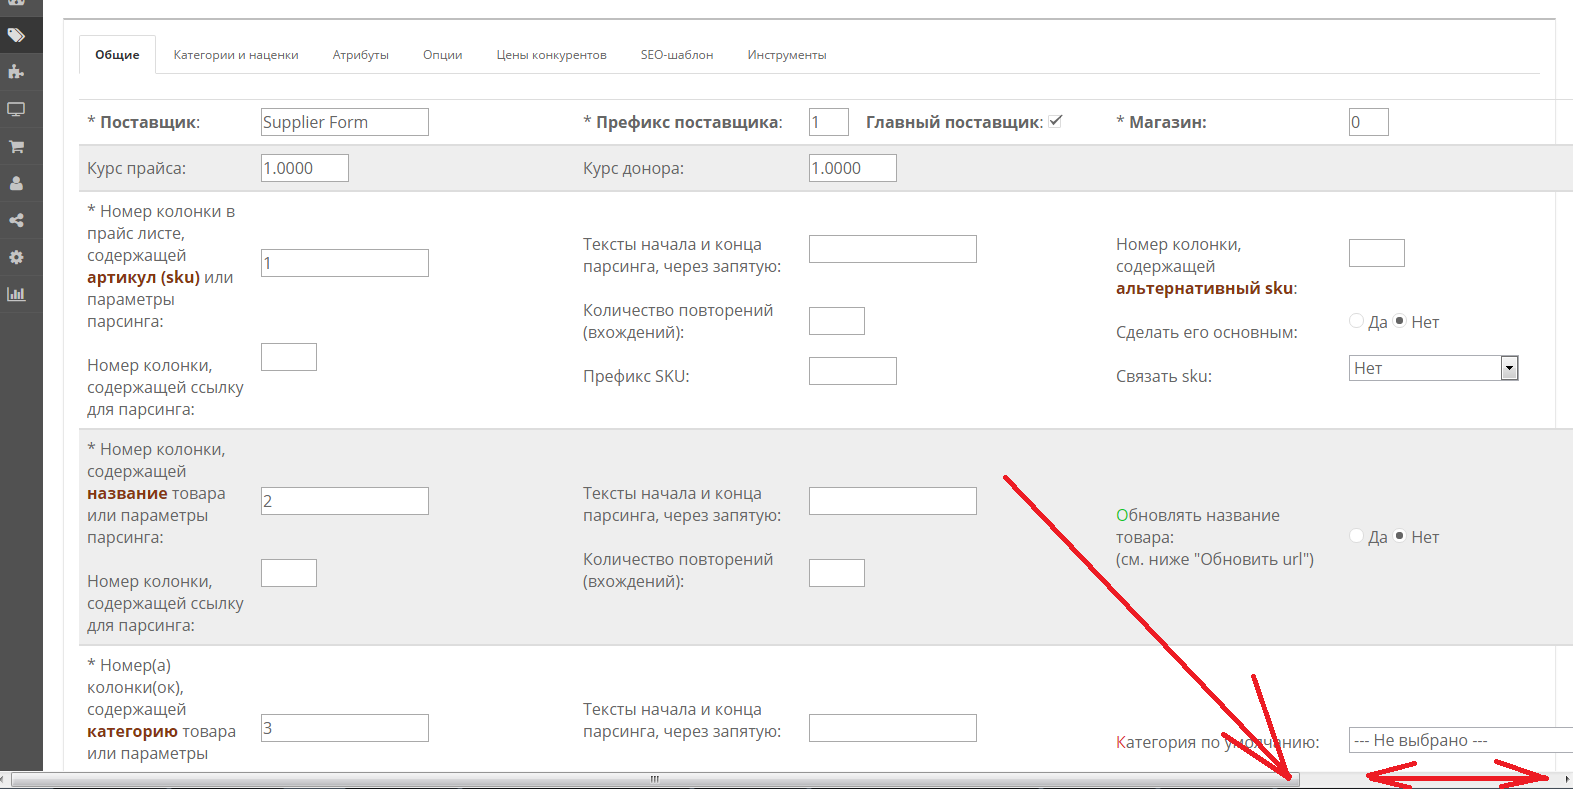
Task: Open the bar chart reports icon
Action: pyautogui.click(x=16, y=294)
